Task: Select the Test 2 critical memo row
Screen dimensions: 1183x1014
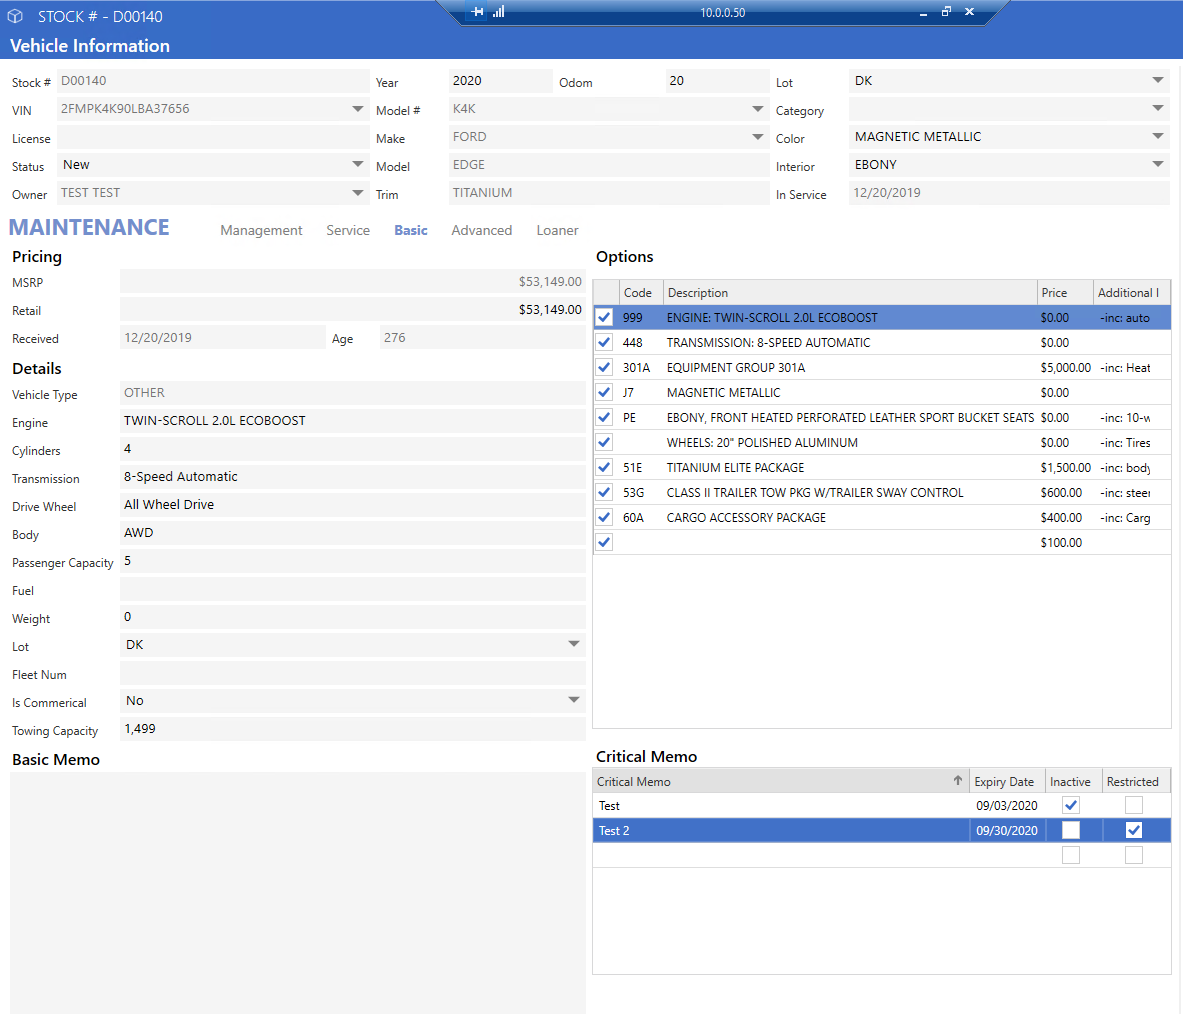Action: coord(881,830)
